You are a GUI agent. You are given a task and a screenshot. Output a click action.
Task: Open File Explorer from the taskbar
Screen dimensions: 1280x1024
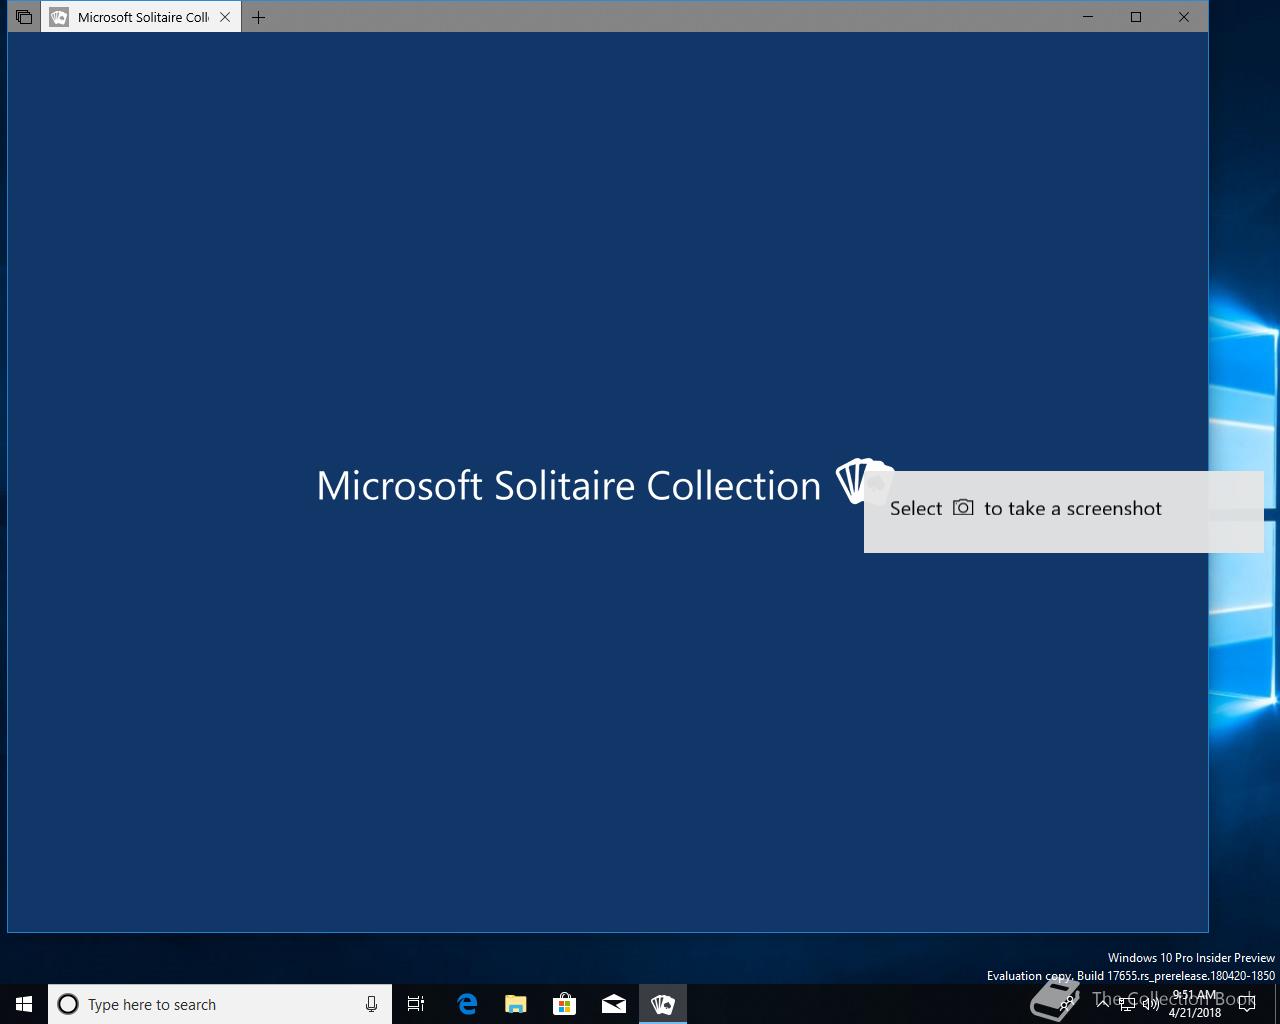point(516,1004)
